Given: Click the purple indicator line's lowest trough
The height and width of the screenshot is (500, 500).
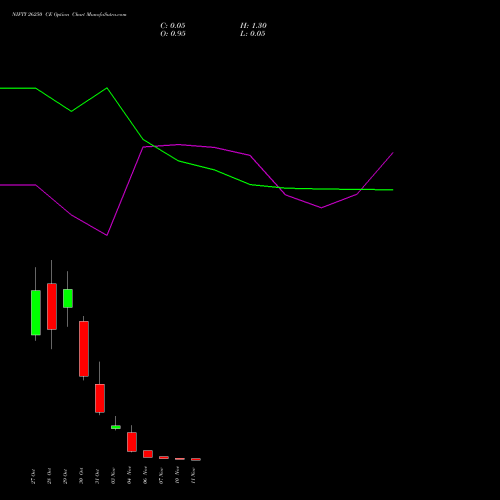Looking at the screenshot, I should (107, 235).
